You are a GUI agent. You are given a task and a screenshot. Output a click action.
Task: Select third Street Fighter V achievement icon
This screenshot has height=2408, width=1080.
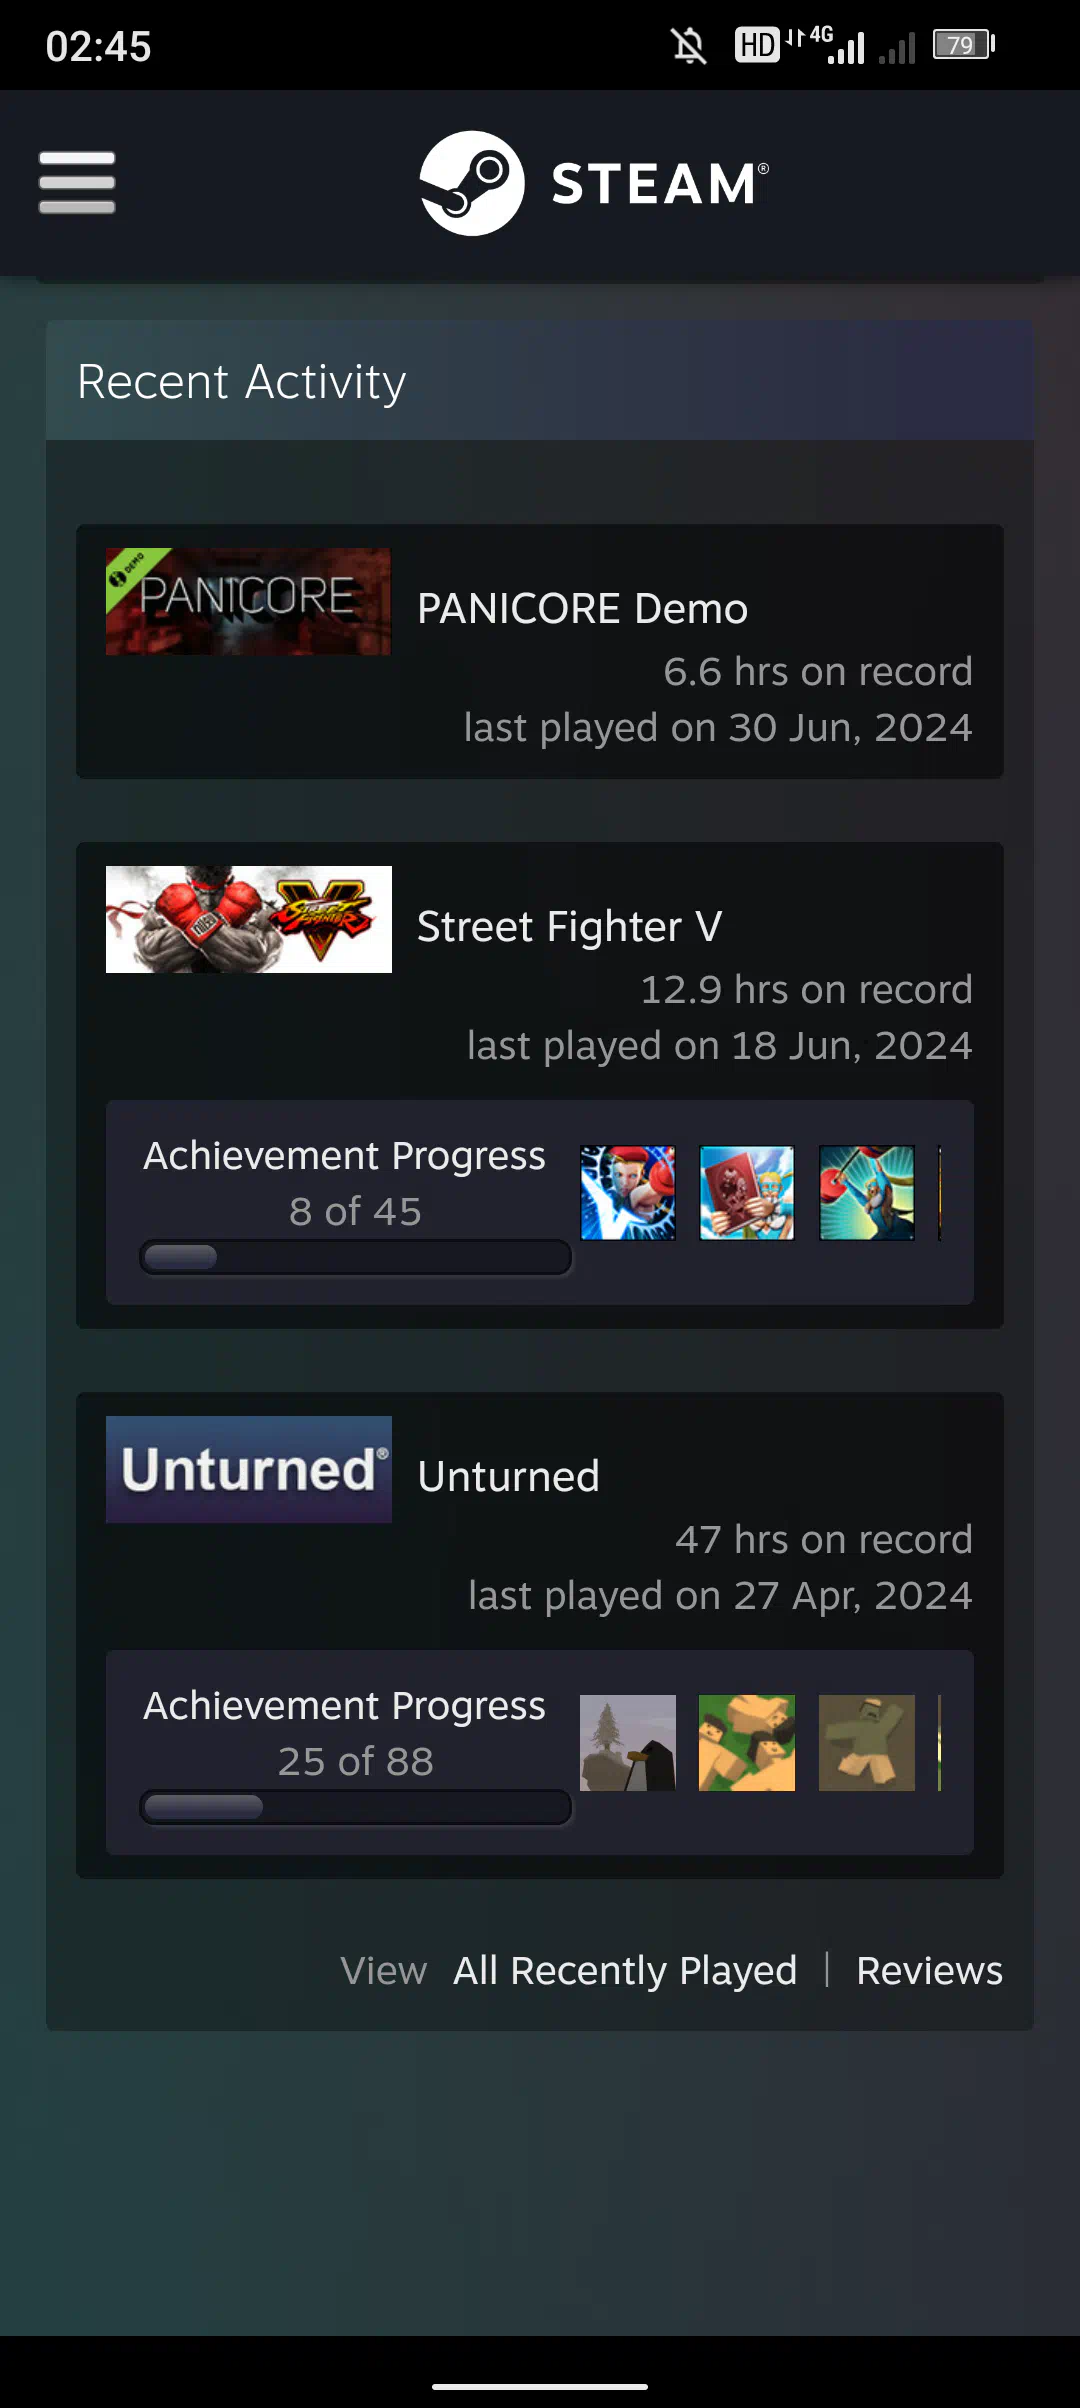click(867, 1193)
